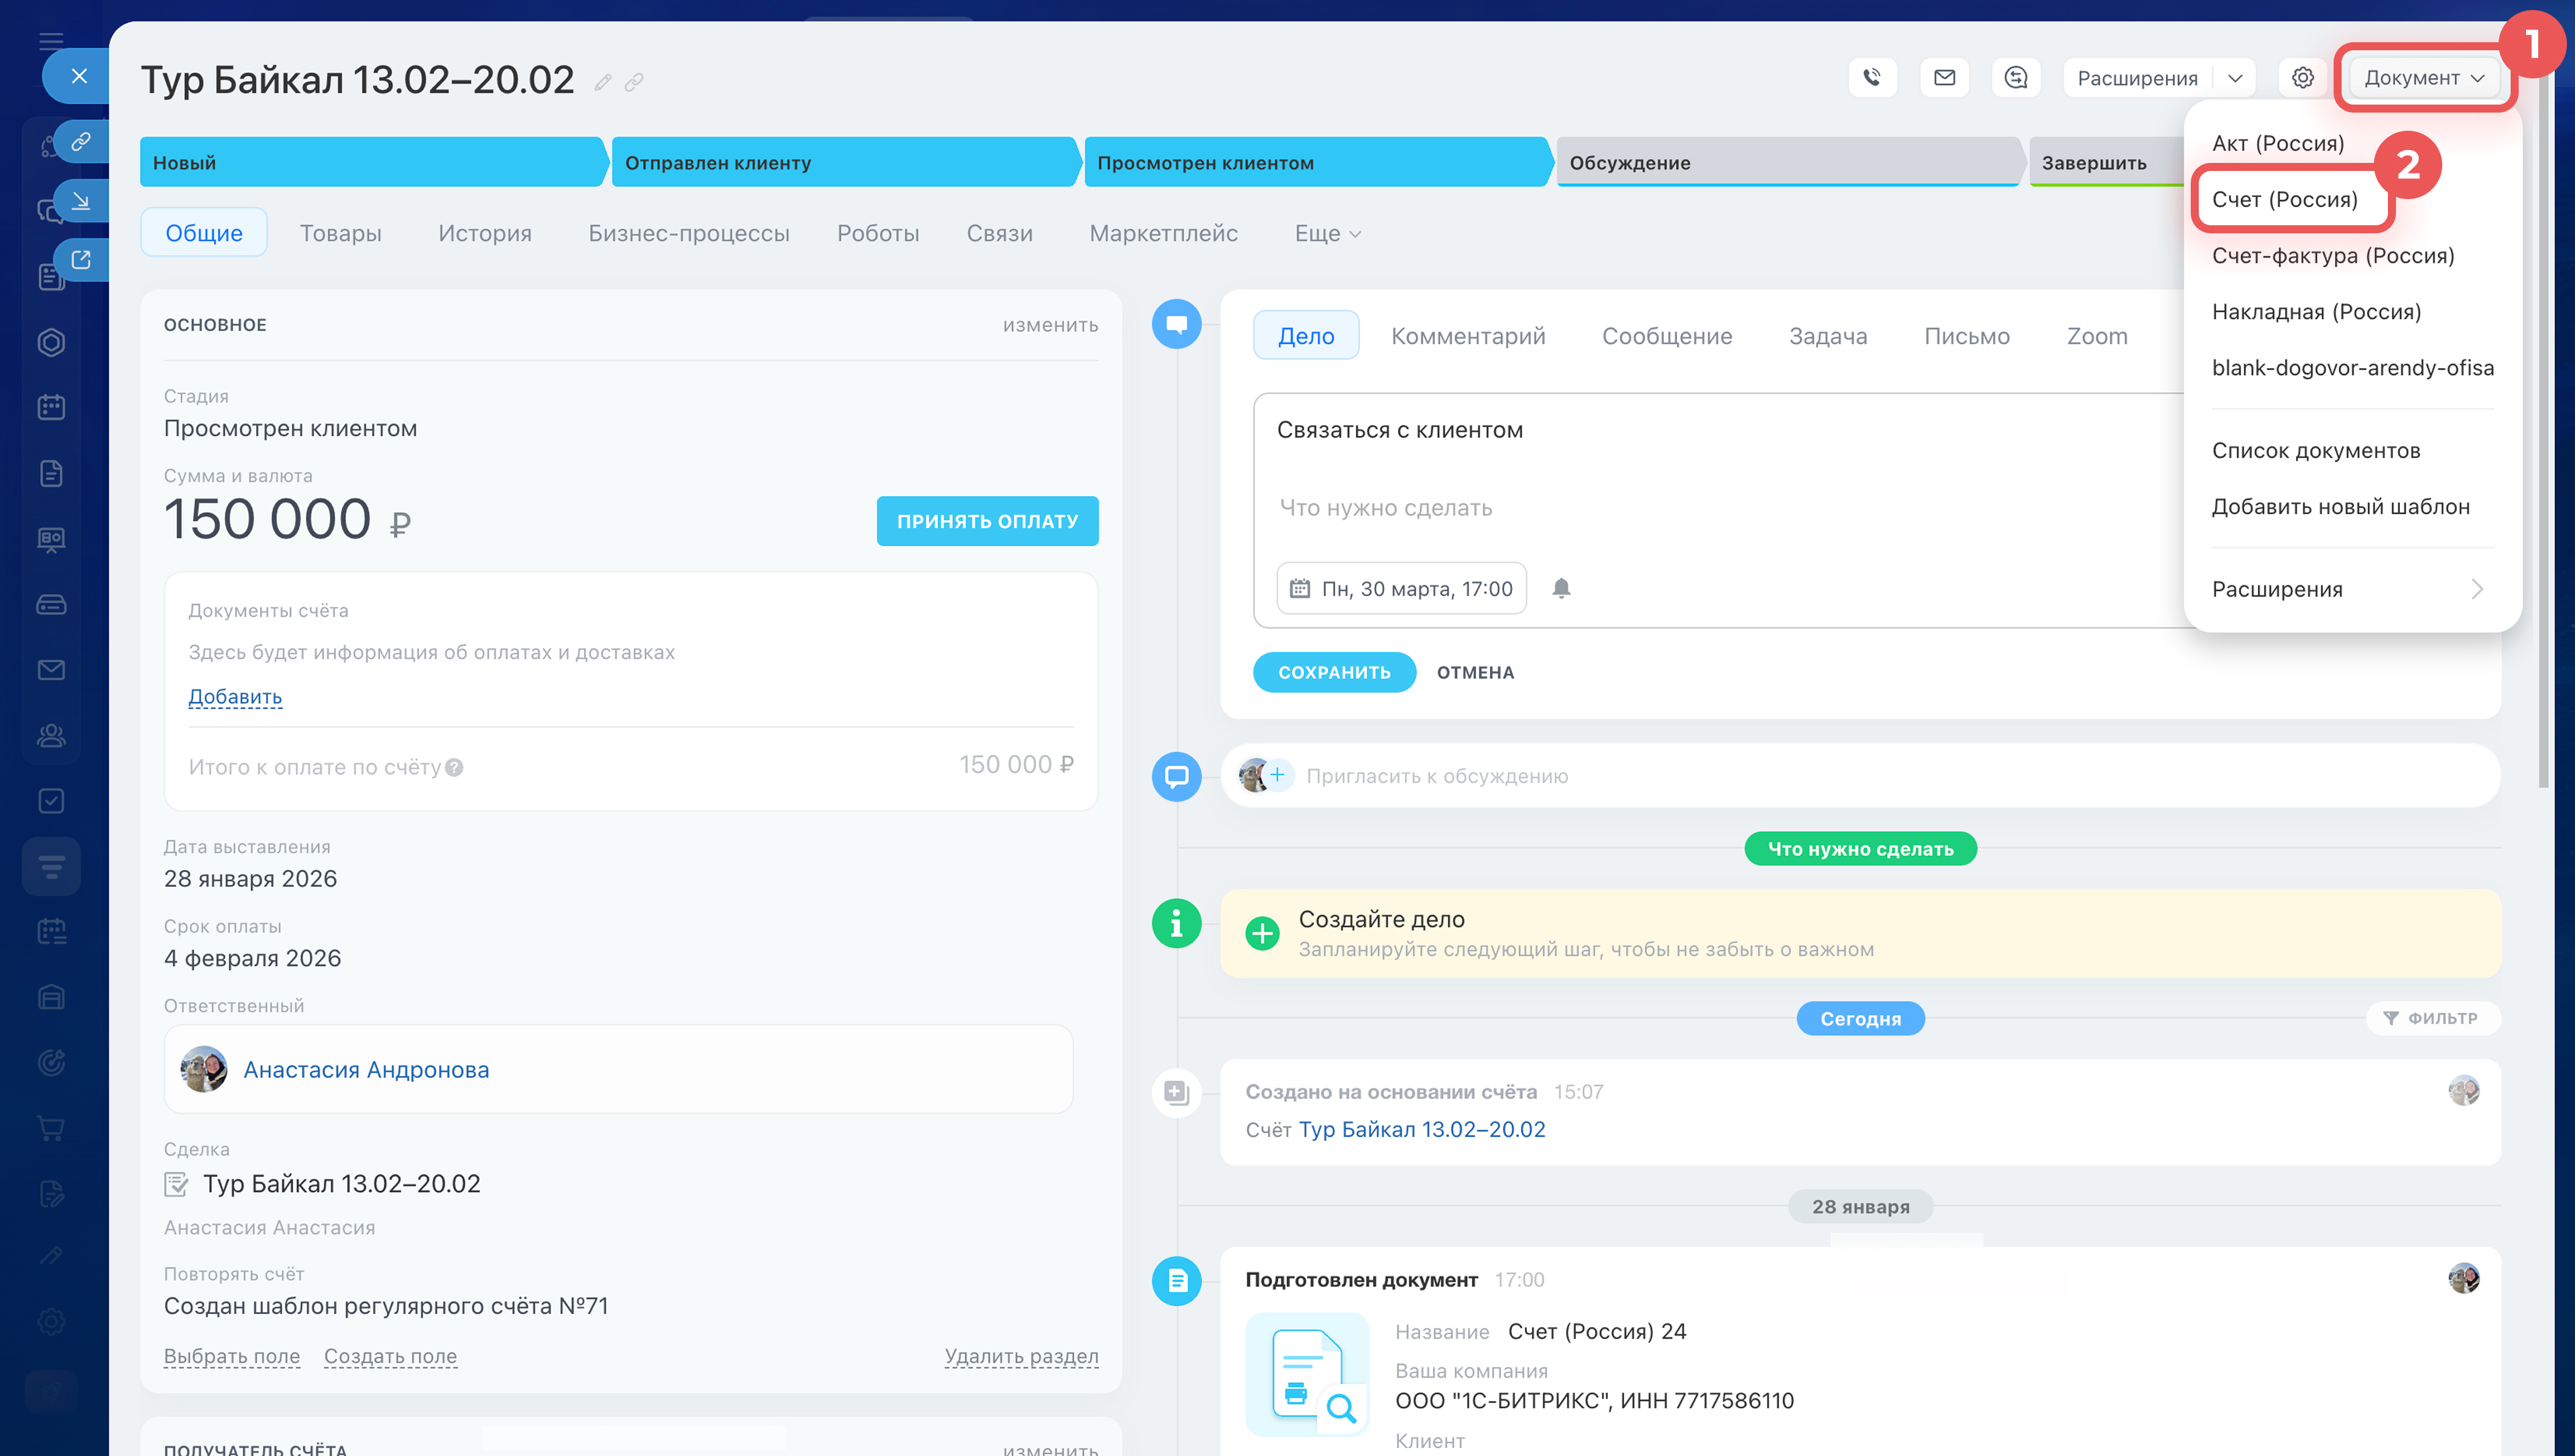Click the phone call icon in header
This screenshot has width=2575, height=1456.
[1872, 77]
